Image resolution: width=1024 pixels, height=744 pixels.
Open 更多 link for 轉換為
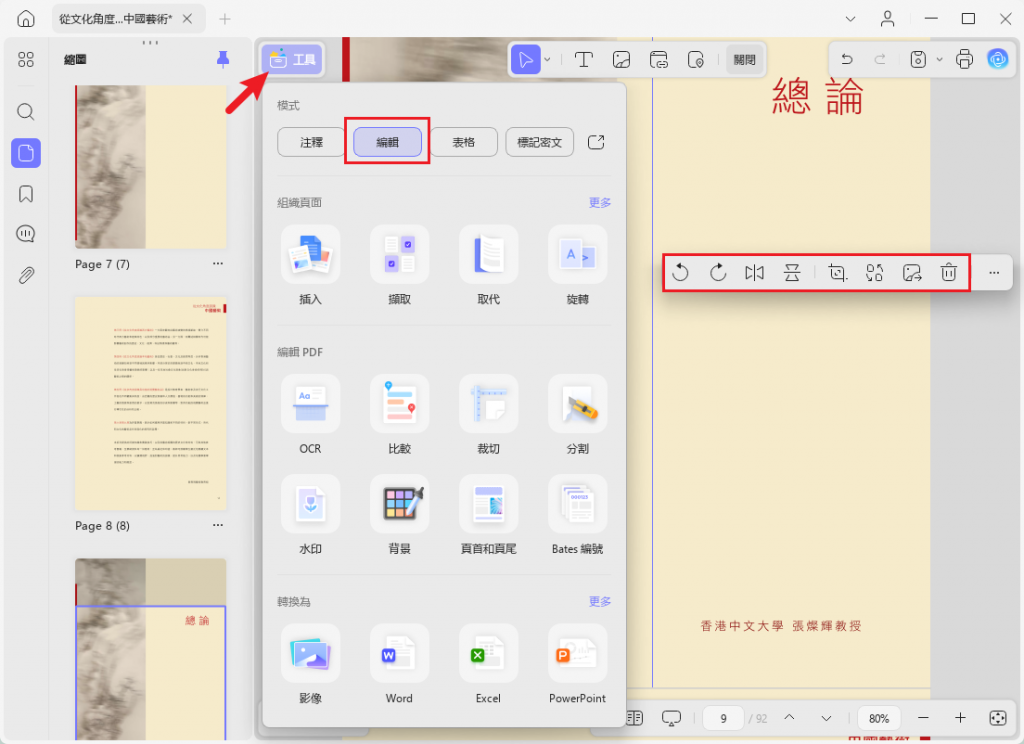(600, 601)
